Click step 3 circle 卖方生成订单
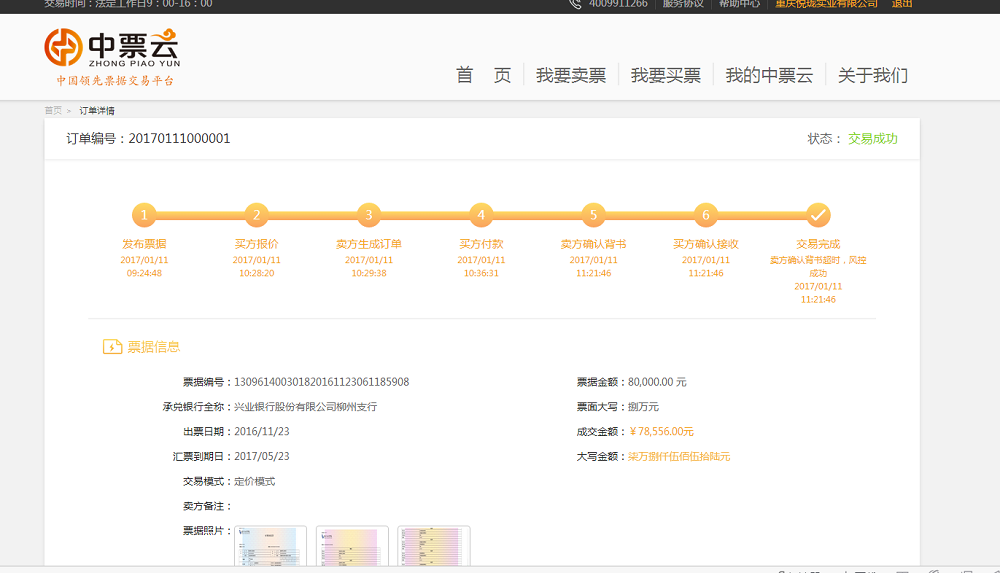The width and height of the screenshot is (1000, 573). point(369,215)
